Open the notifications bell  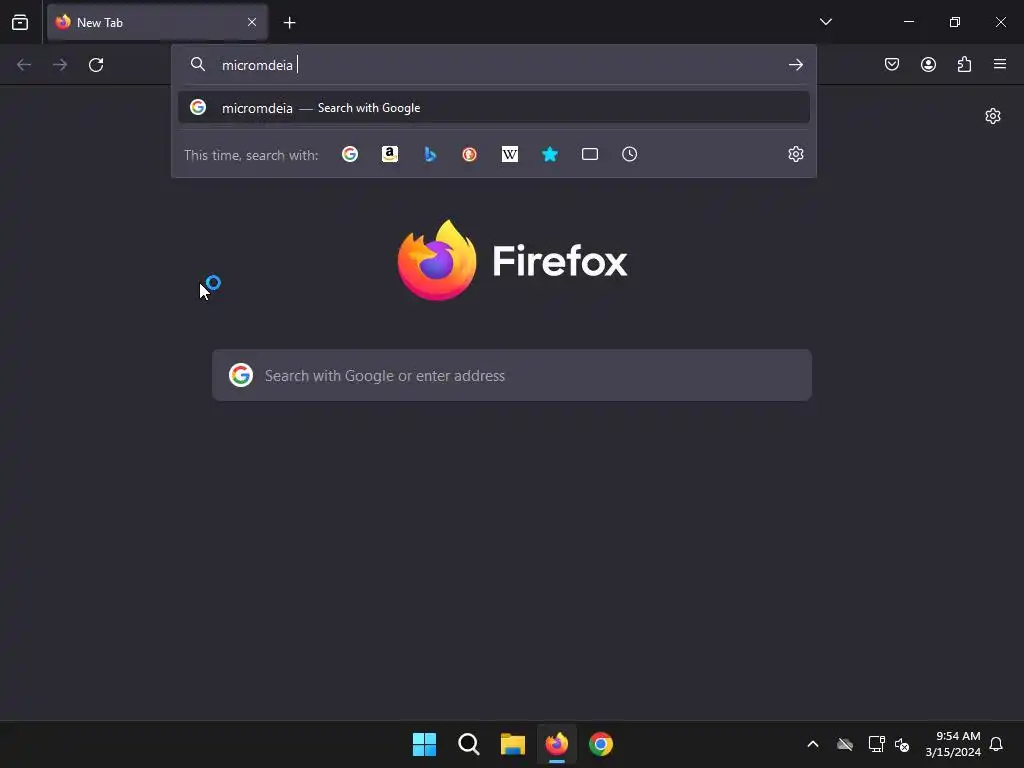(x=996, y=744)
